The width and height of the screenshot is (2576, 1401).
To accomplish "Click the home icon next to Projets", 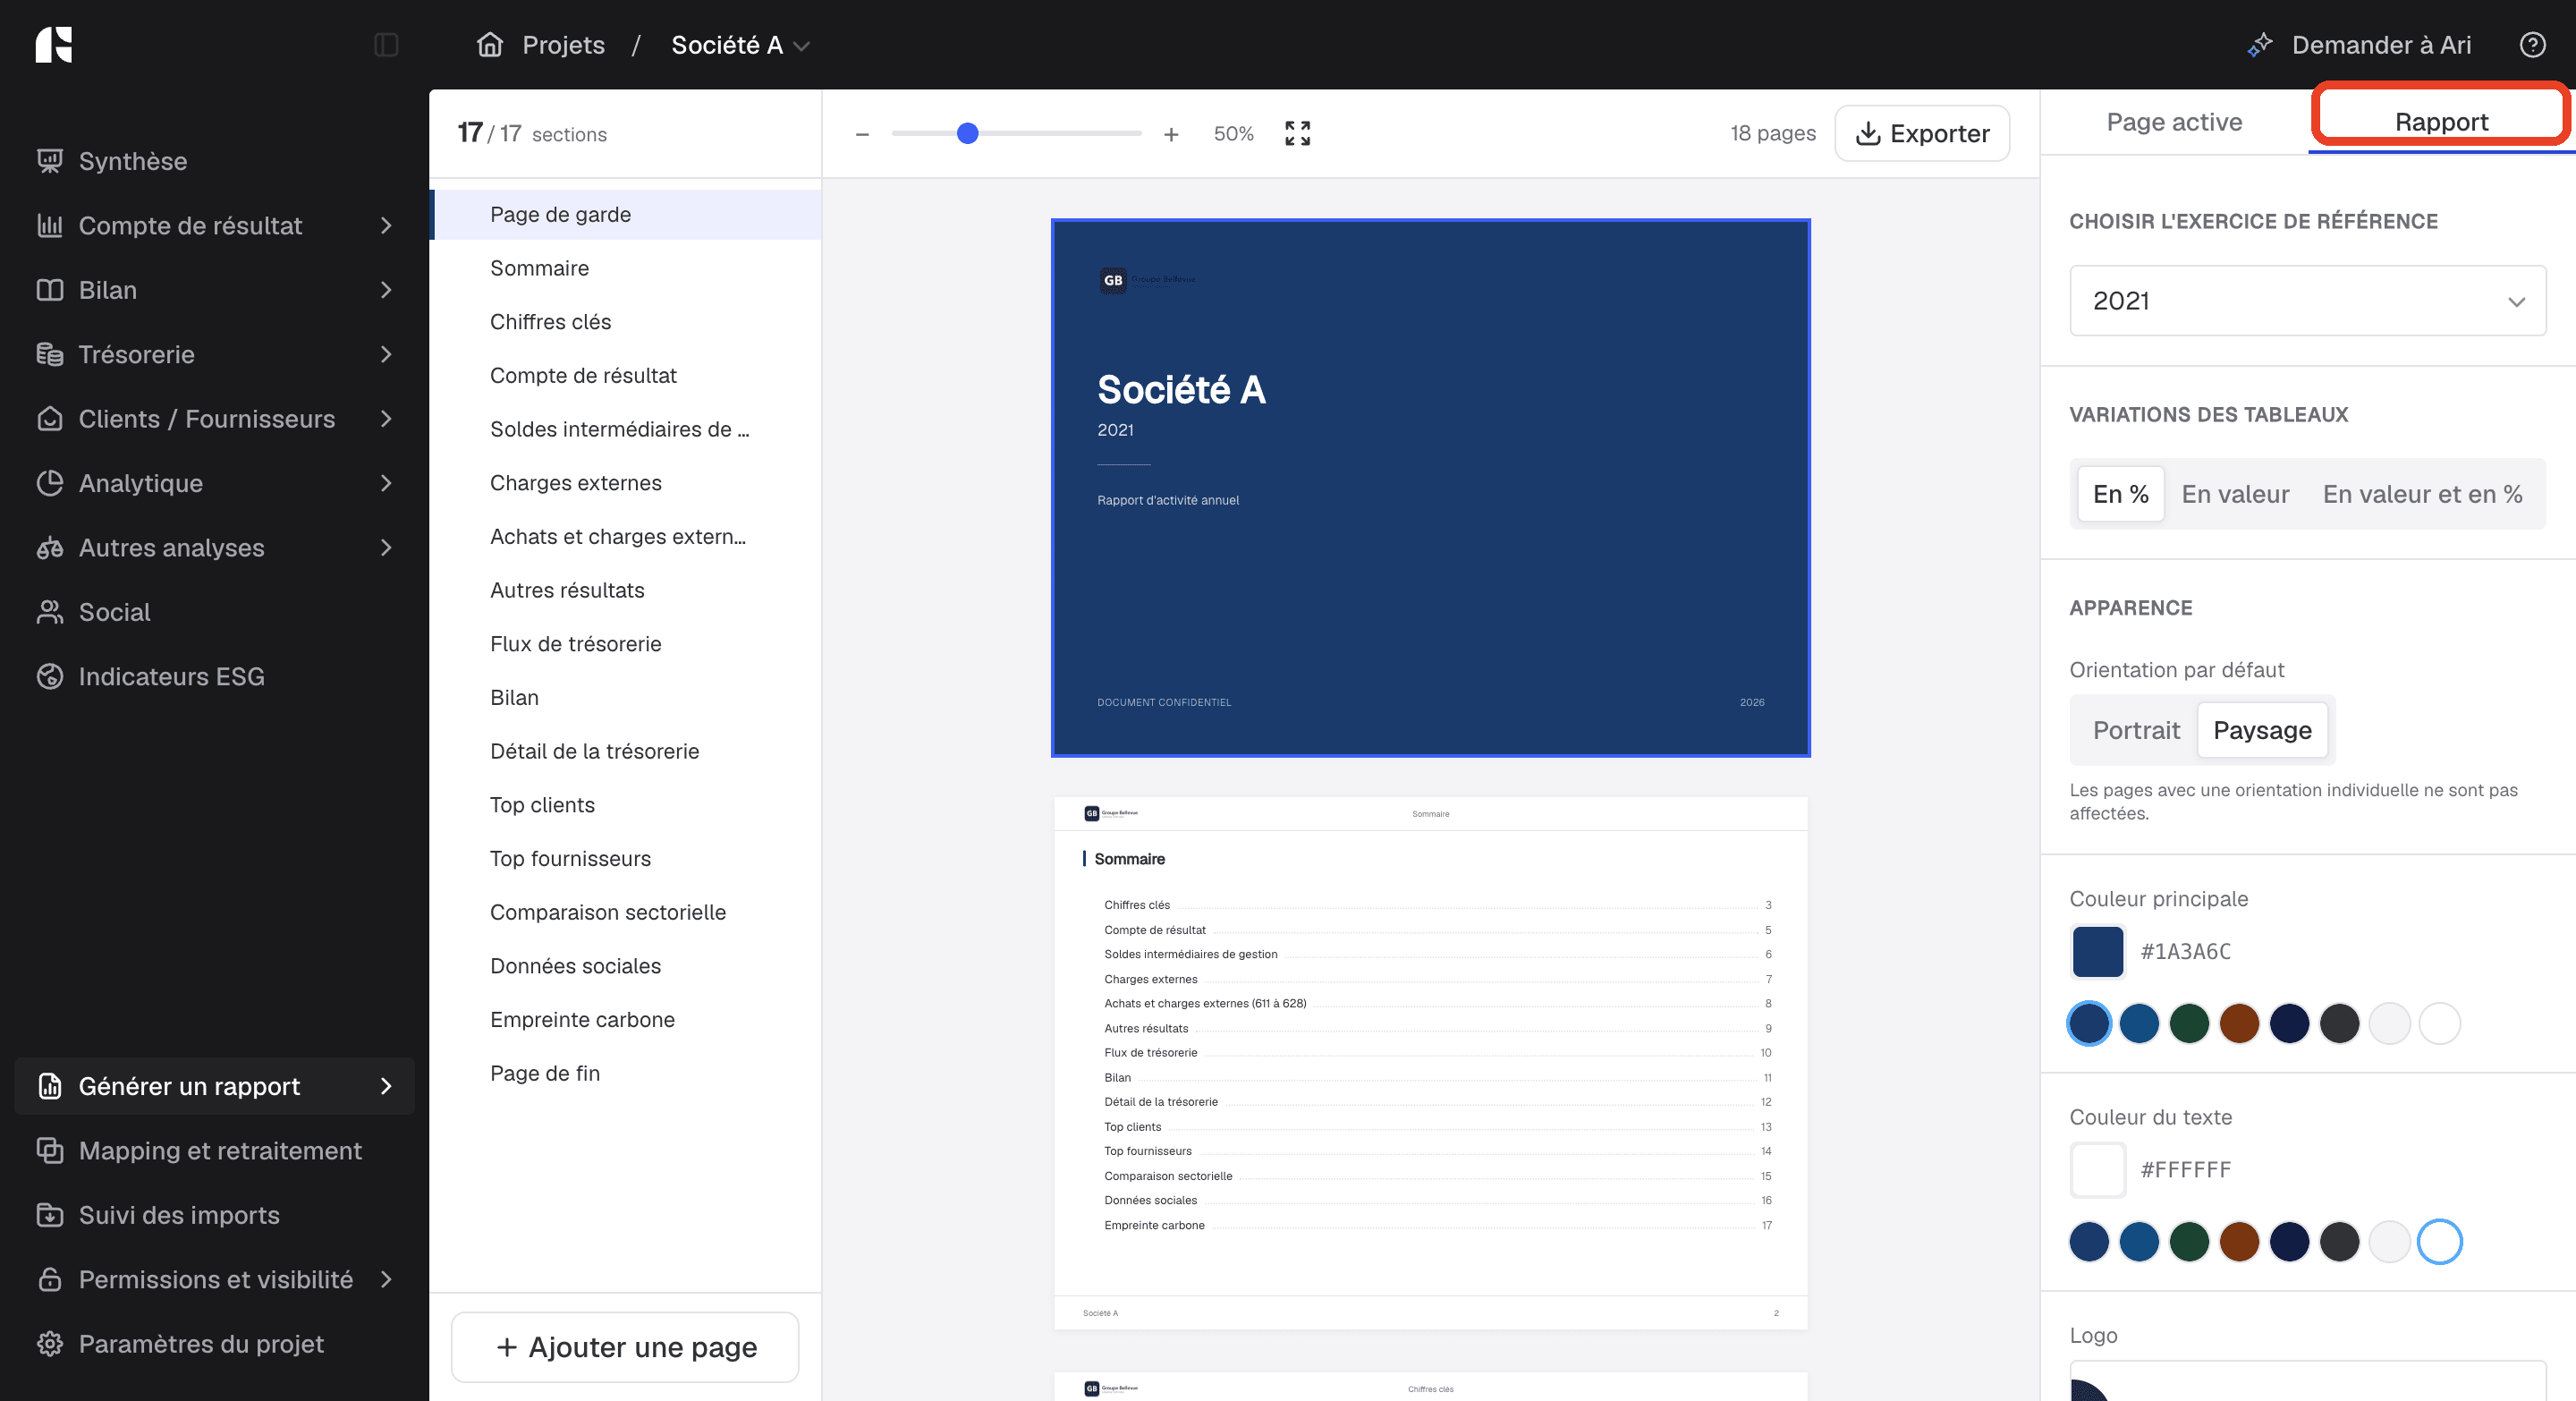I will (x=490, y=45).
